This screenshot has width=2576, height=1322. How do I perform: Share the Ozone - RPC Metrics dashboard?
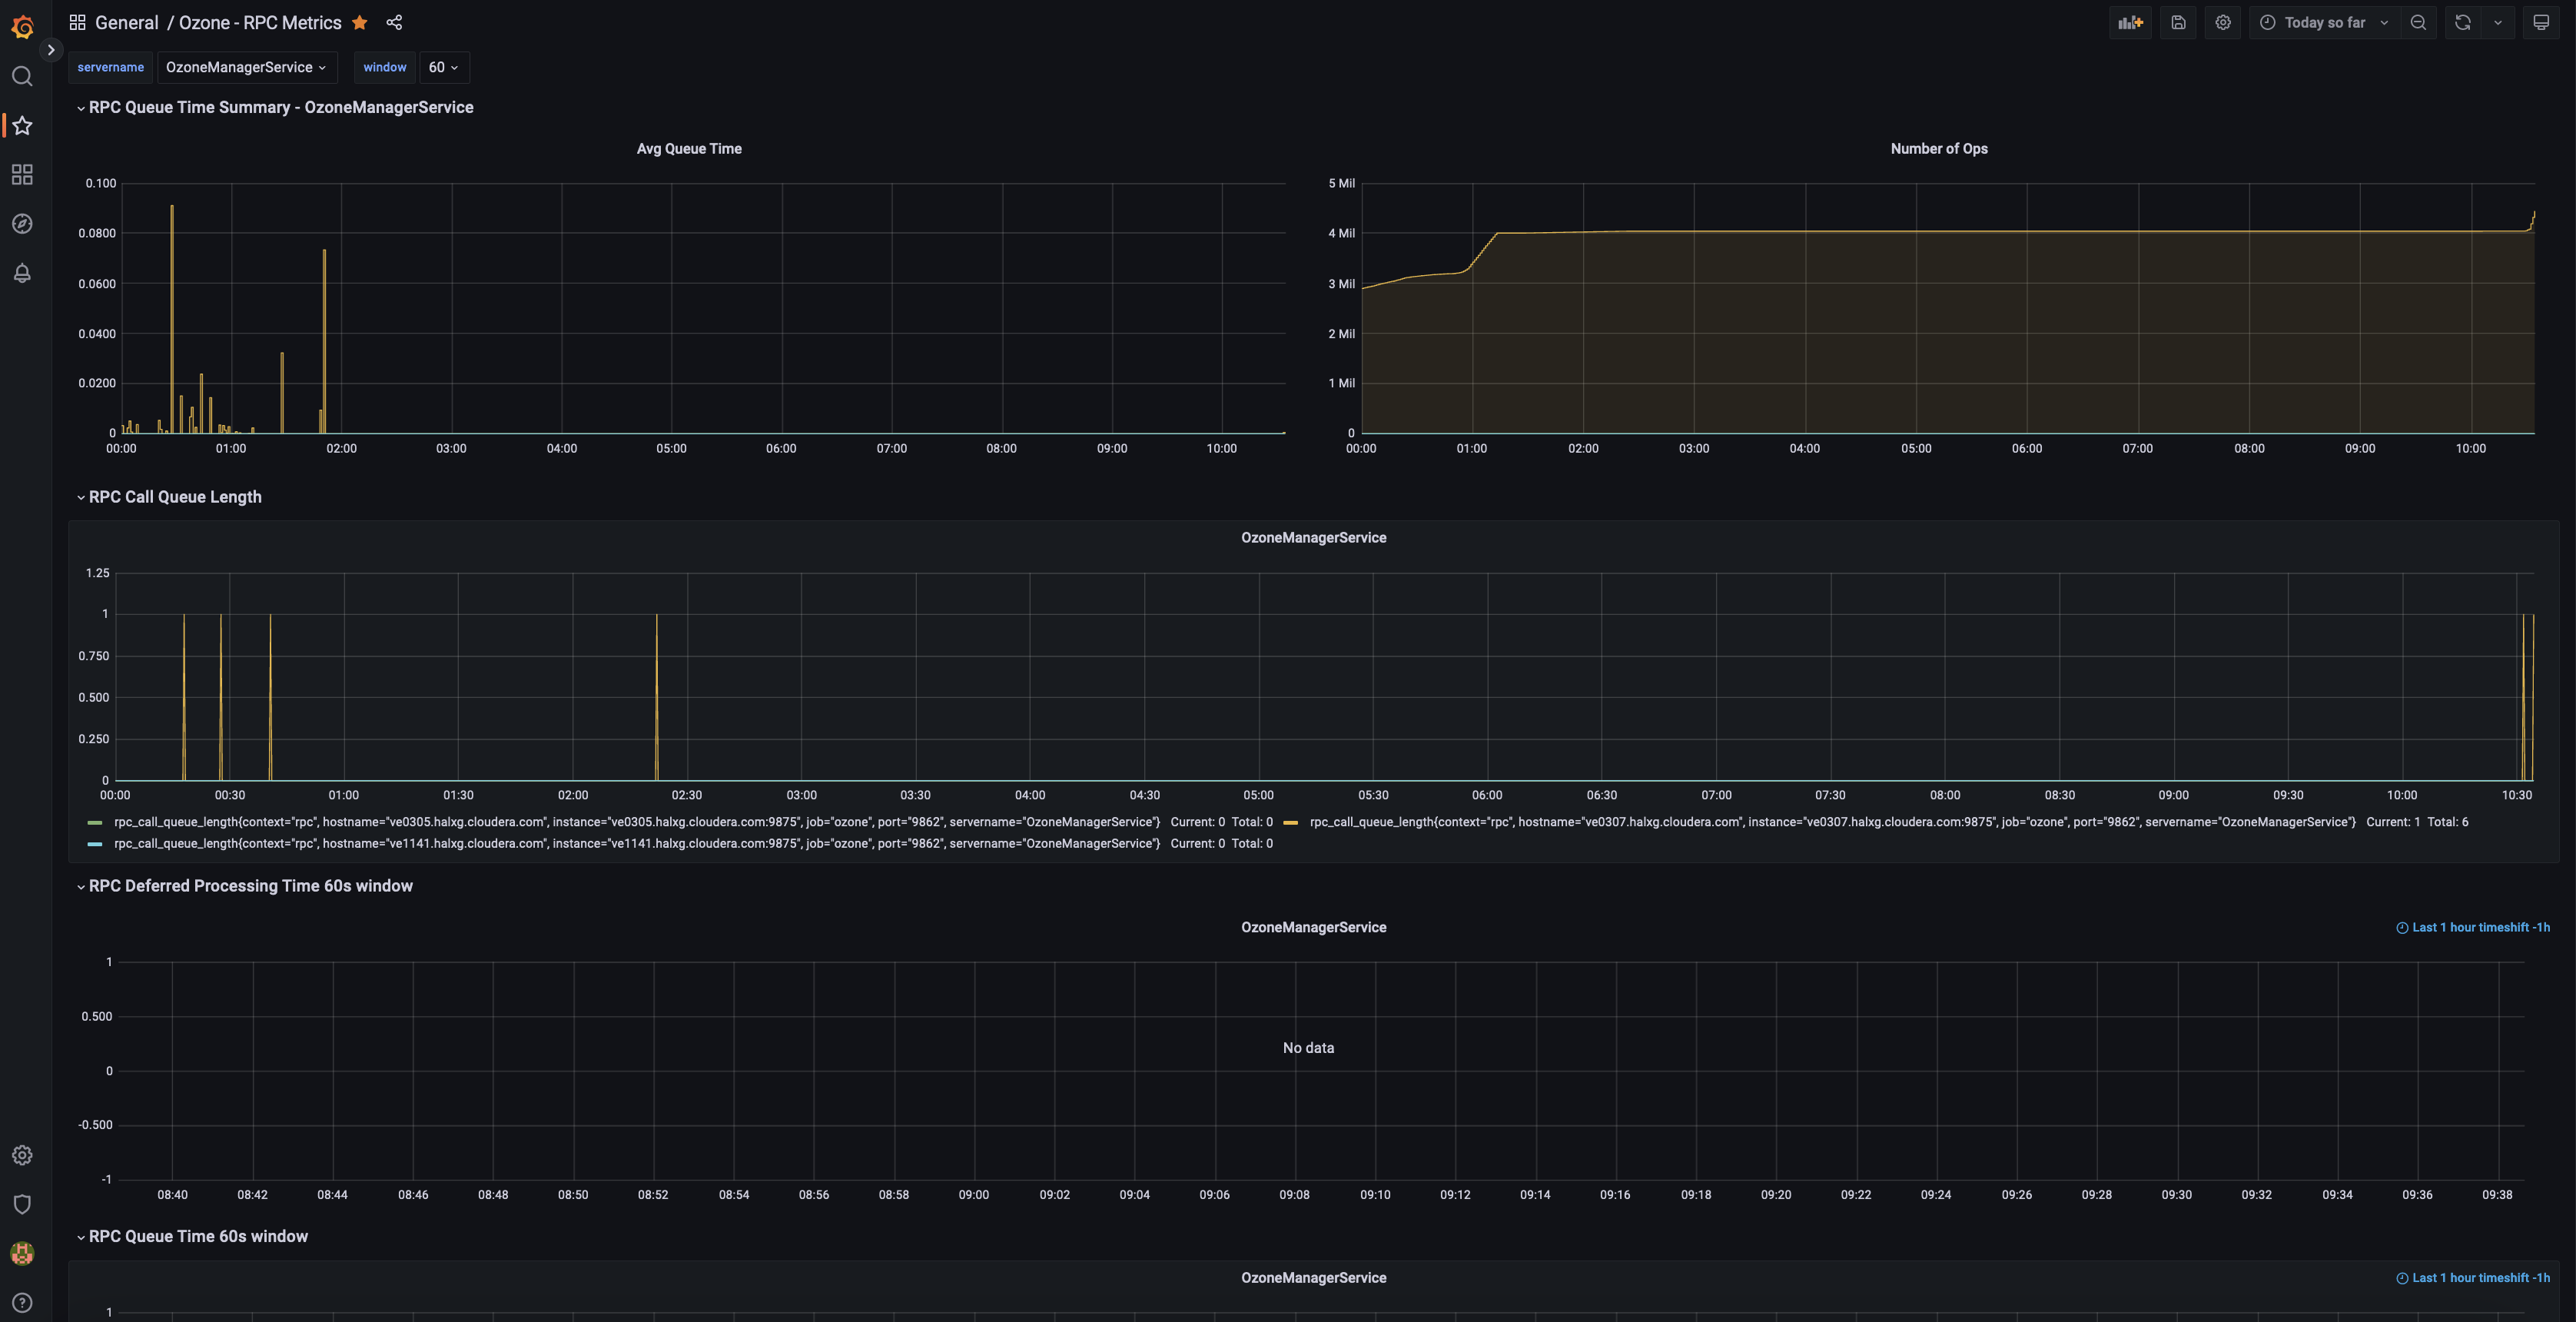click(x=394, y=22)
